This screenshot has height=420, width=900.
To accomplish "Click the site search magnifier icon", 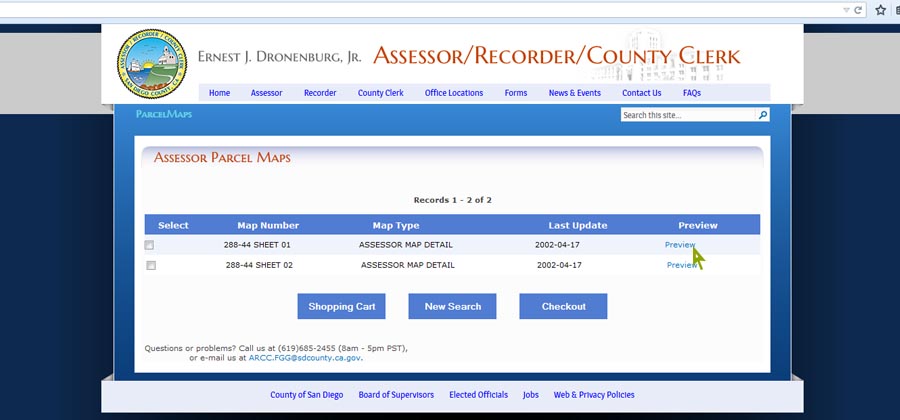I will (763, 115).
